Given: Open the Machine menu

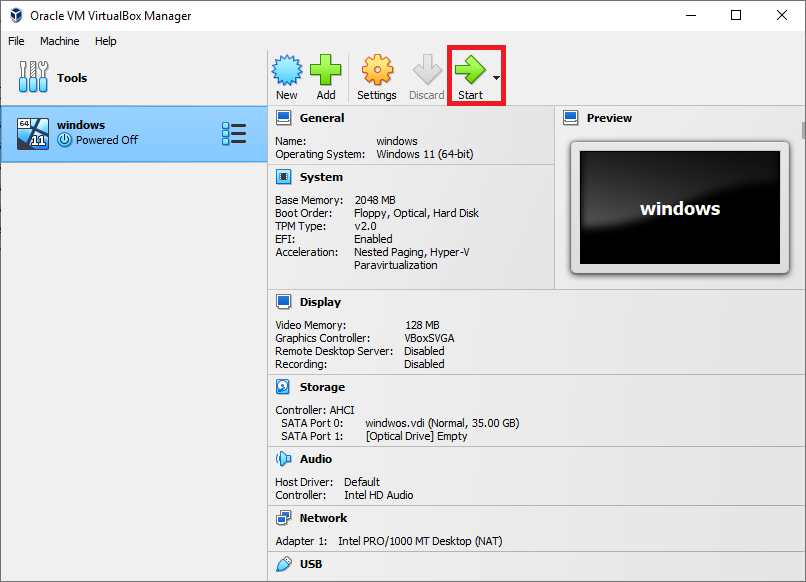Looking at the screenshot, I should (x=60, y=41).
